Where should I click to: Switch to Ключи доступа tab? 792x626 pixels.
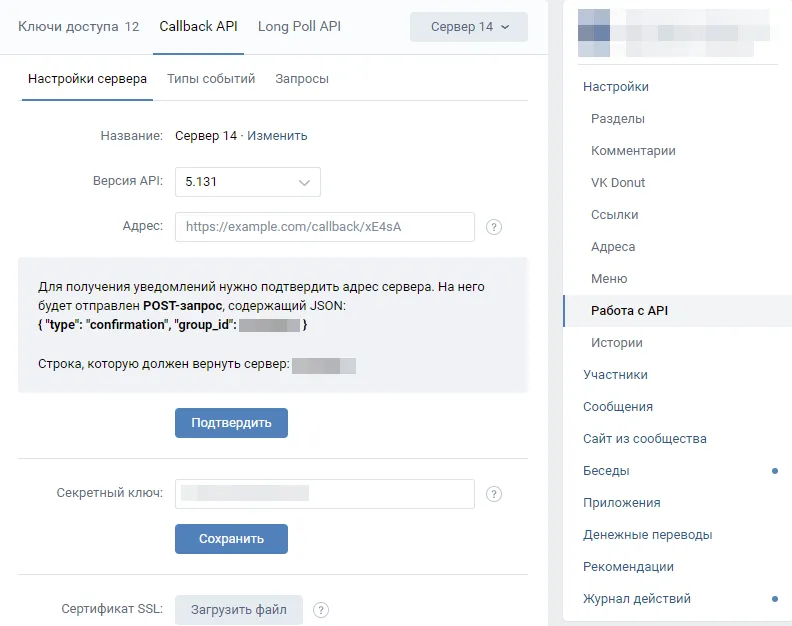point(78,26)
